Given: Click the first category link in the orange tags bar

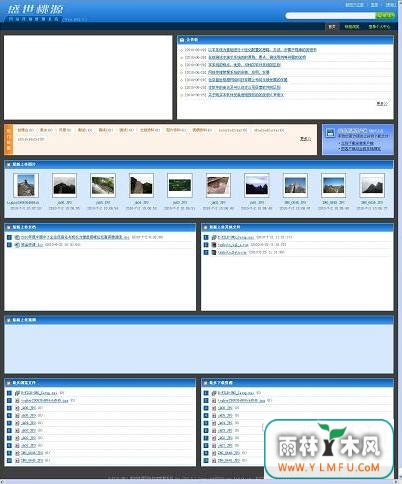Looking at the screenshot, I should click(26, 130).
